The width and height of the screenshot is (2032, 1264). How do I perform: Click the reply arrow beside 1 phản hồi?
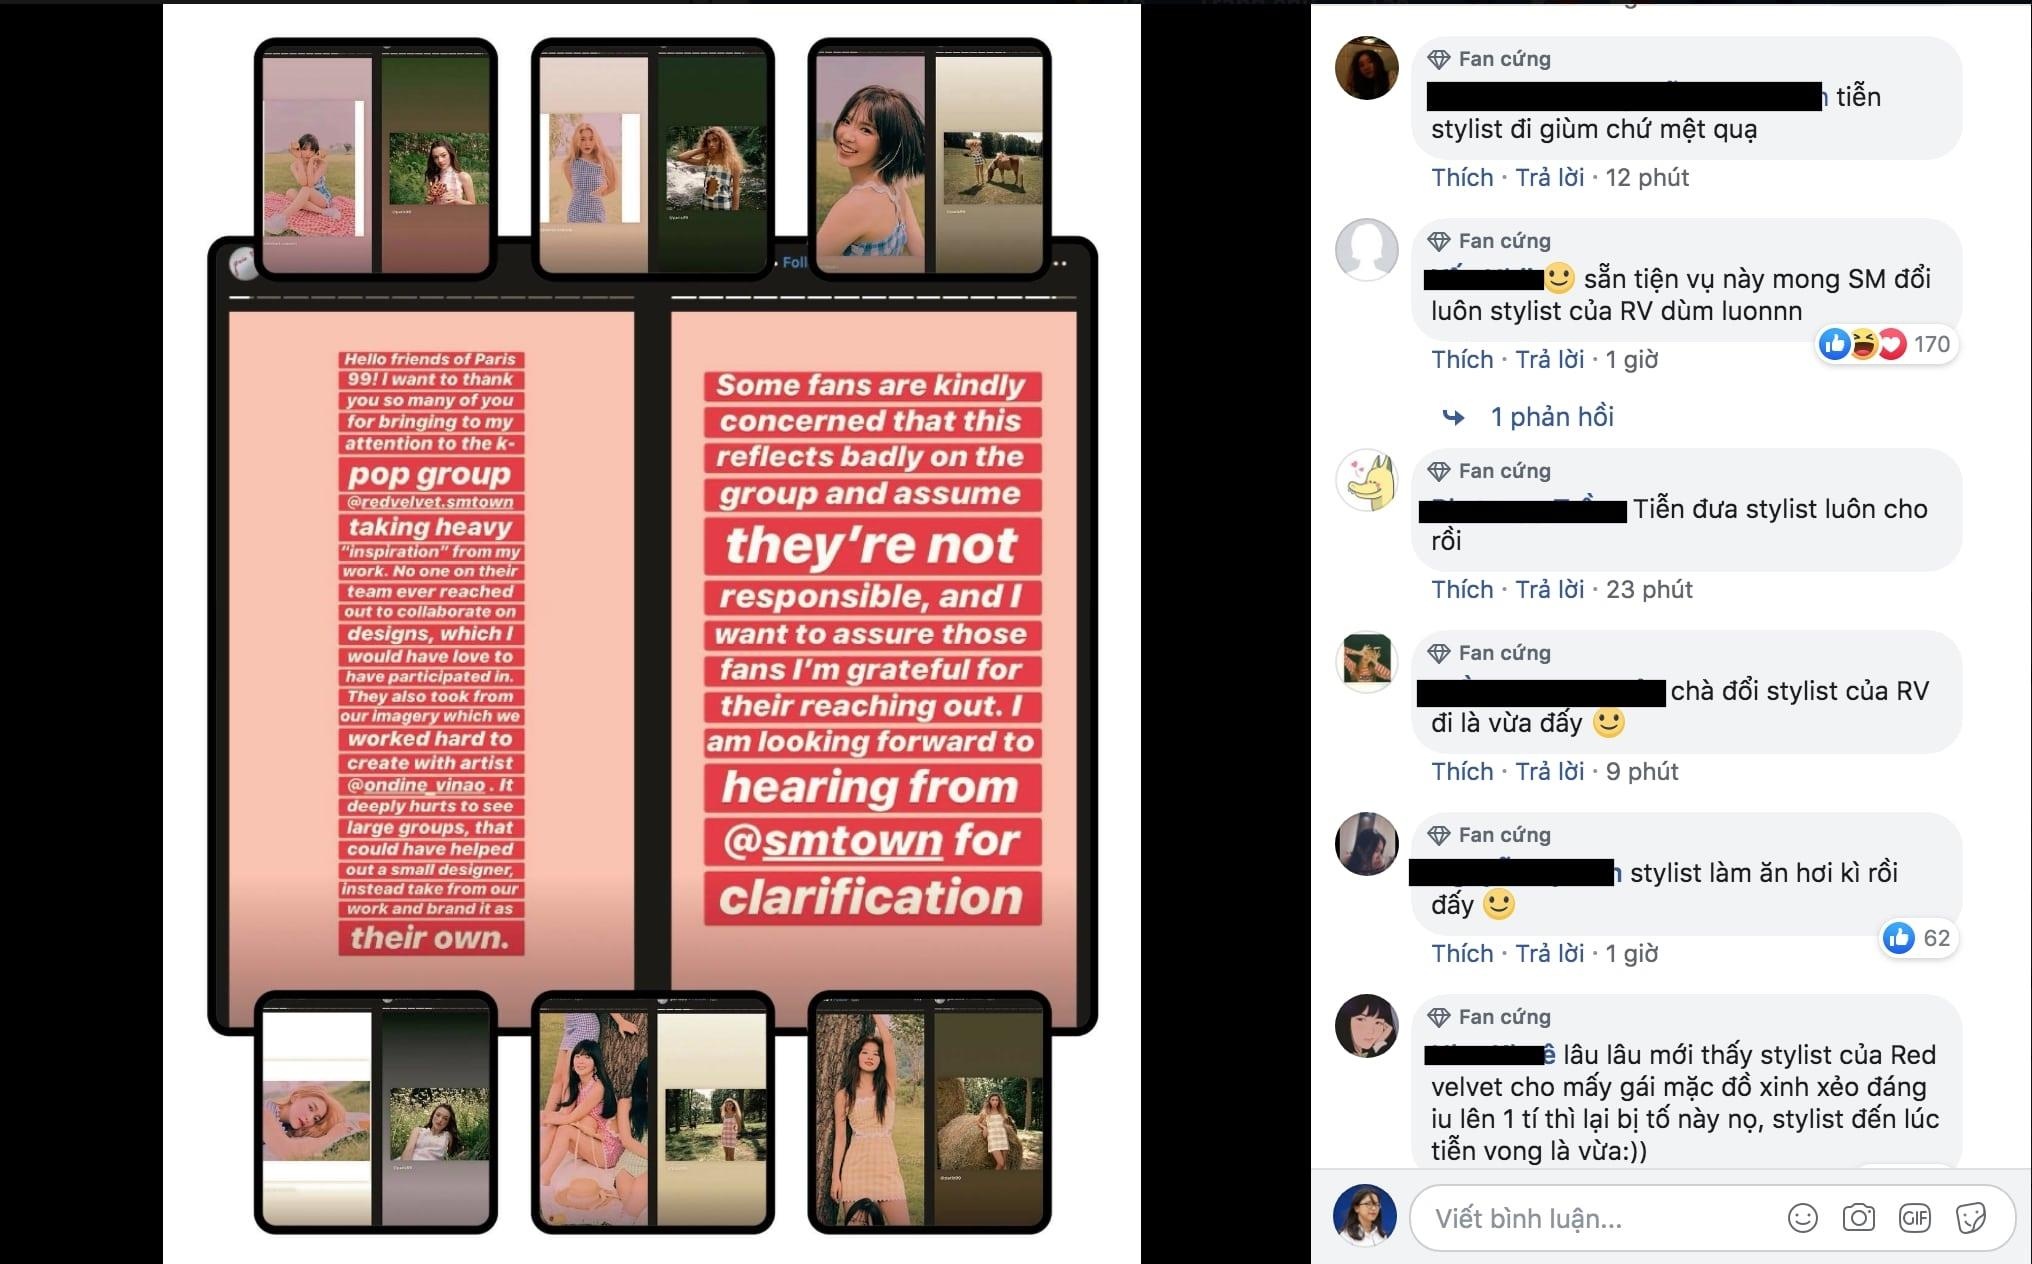tap(1454, 417)
